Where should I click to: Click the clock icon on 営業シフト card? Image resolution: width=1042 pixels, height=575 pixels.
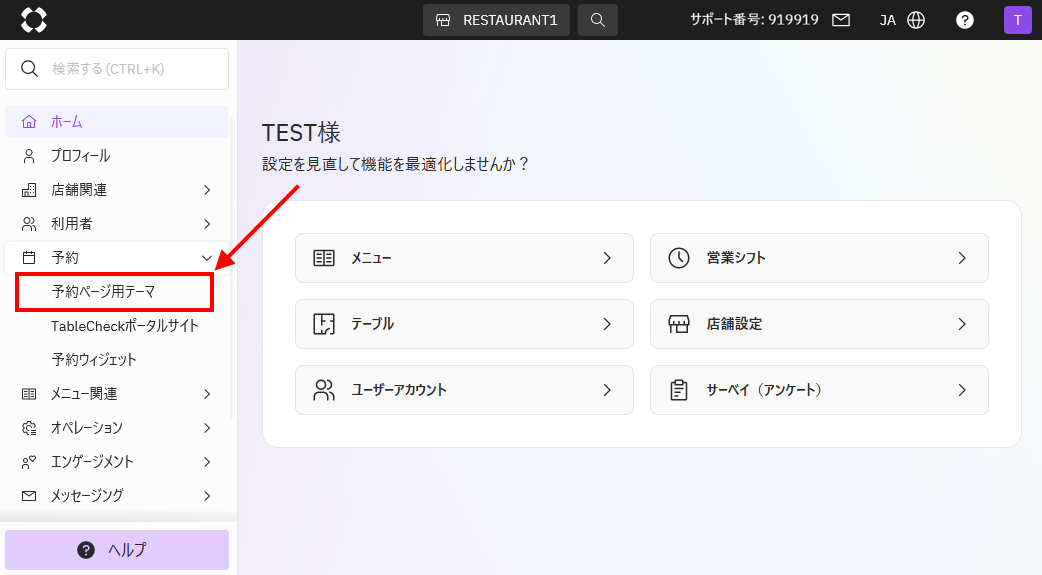[679, 258]
